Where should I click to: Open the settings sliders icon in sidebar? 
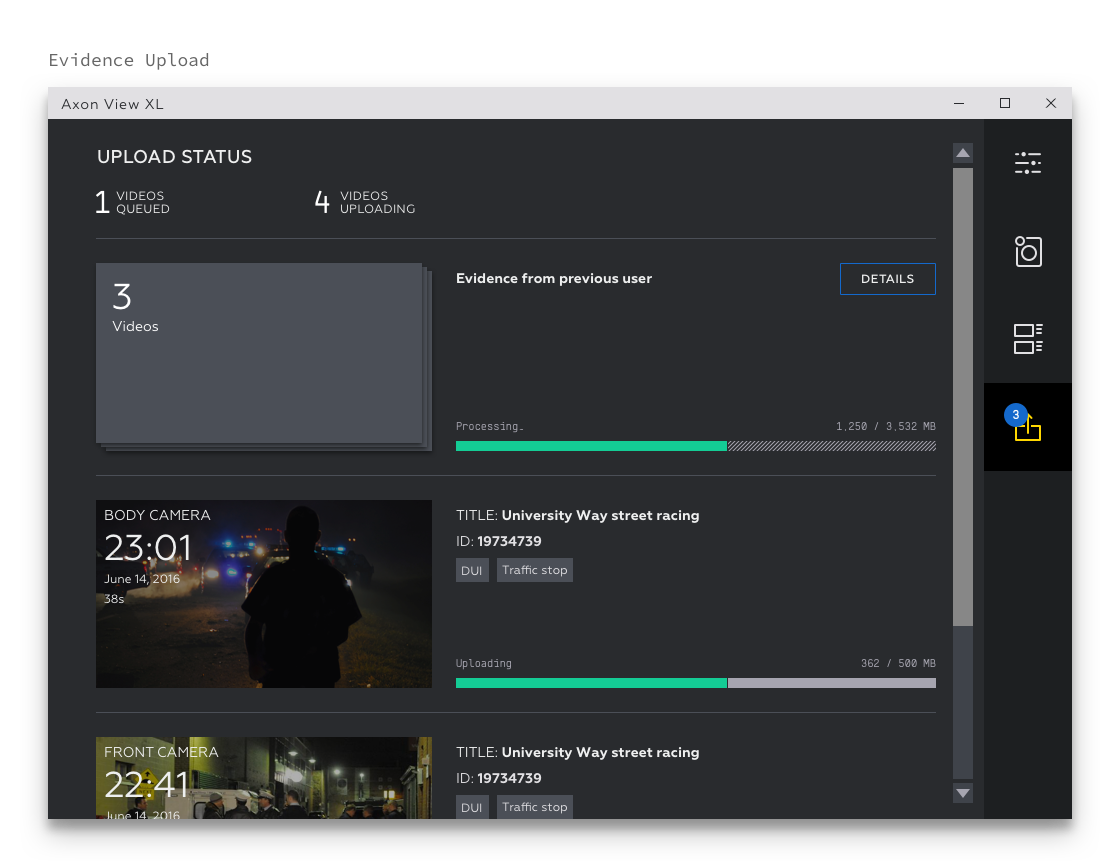pyautogui.click(x=1027, y=163)
